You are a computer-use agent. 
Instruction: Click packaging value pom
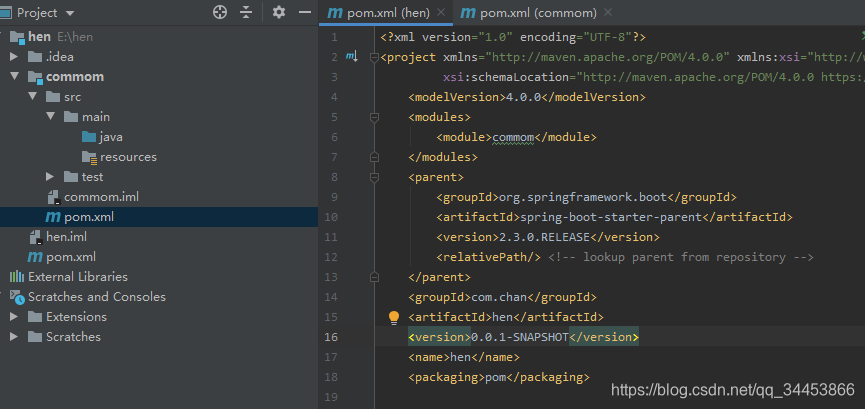[x=495, y=378]
